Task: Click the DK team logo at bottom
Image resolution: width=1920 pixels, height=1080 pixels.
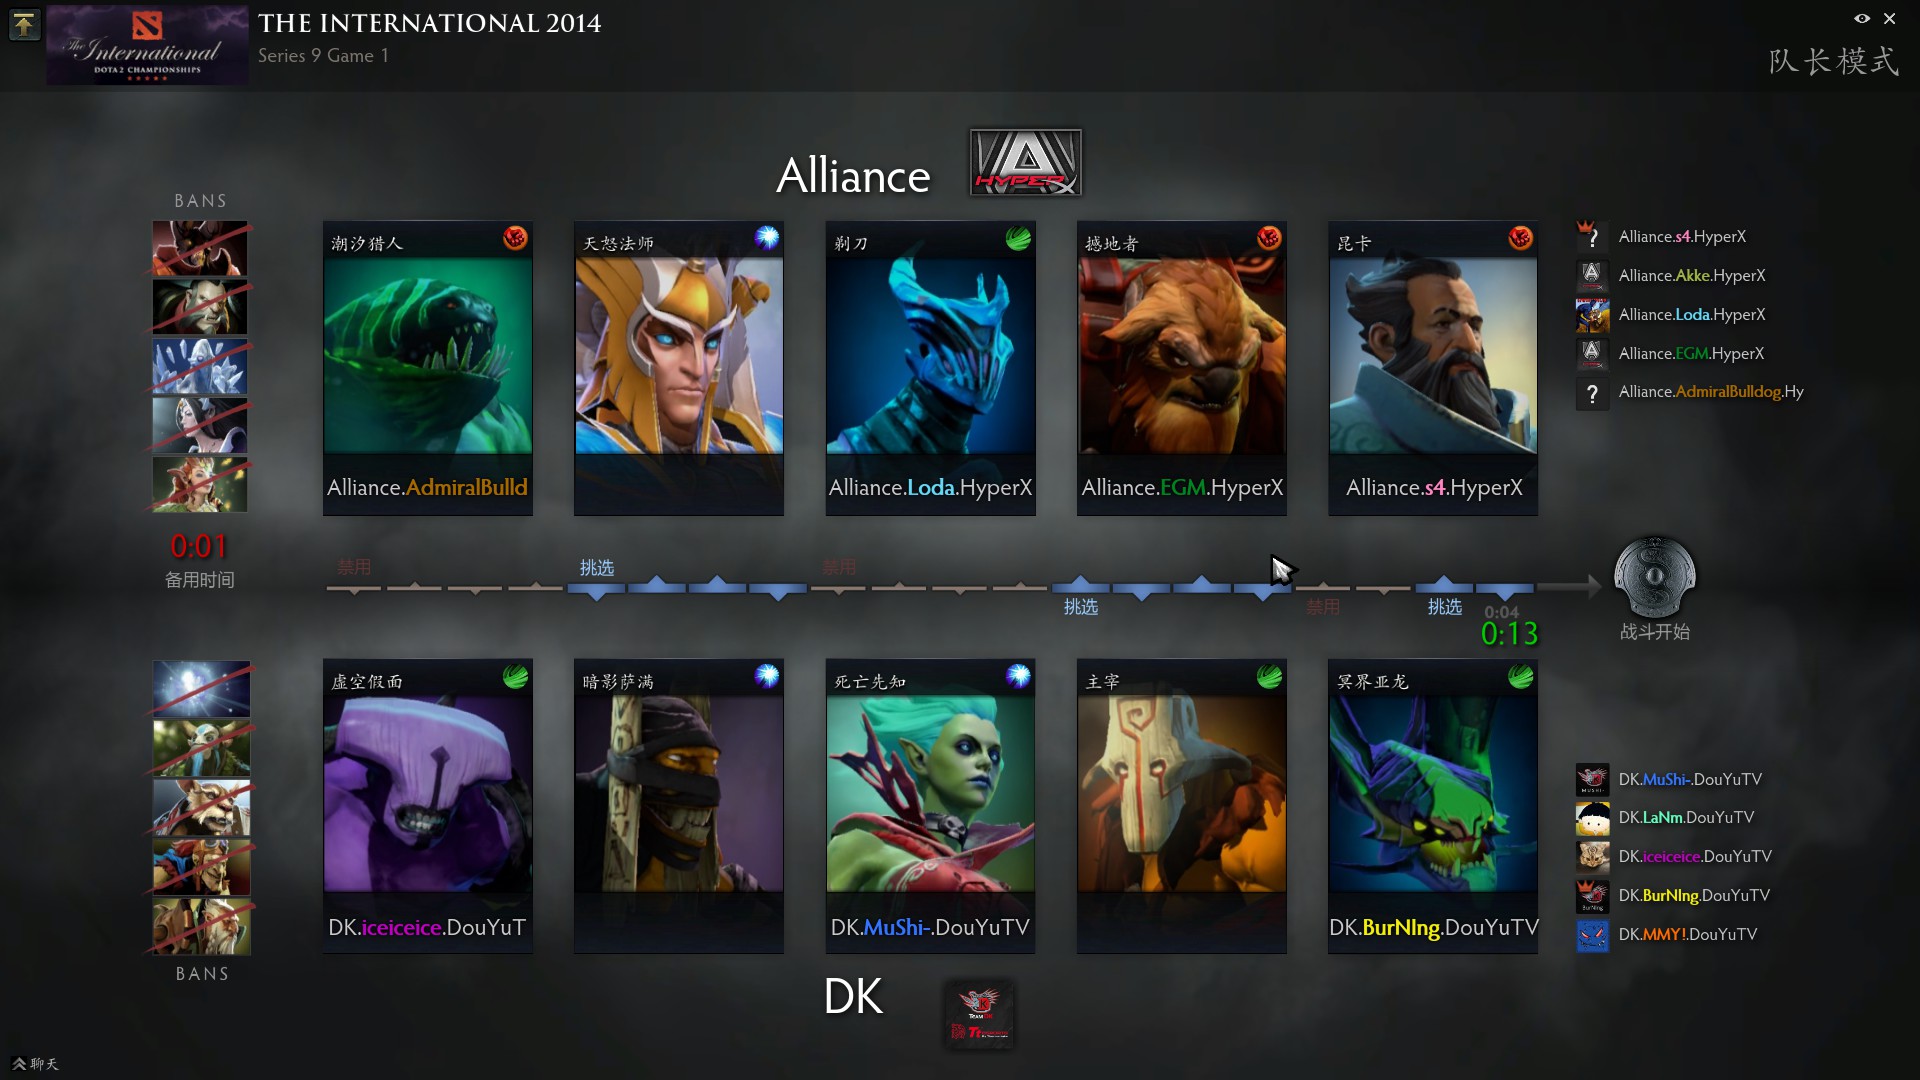Action: click(x=979, y=1014)
